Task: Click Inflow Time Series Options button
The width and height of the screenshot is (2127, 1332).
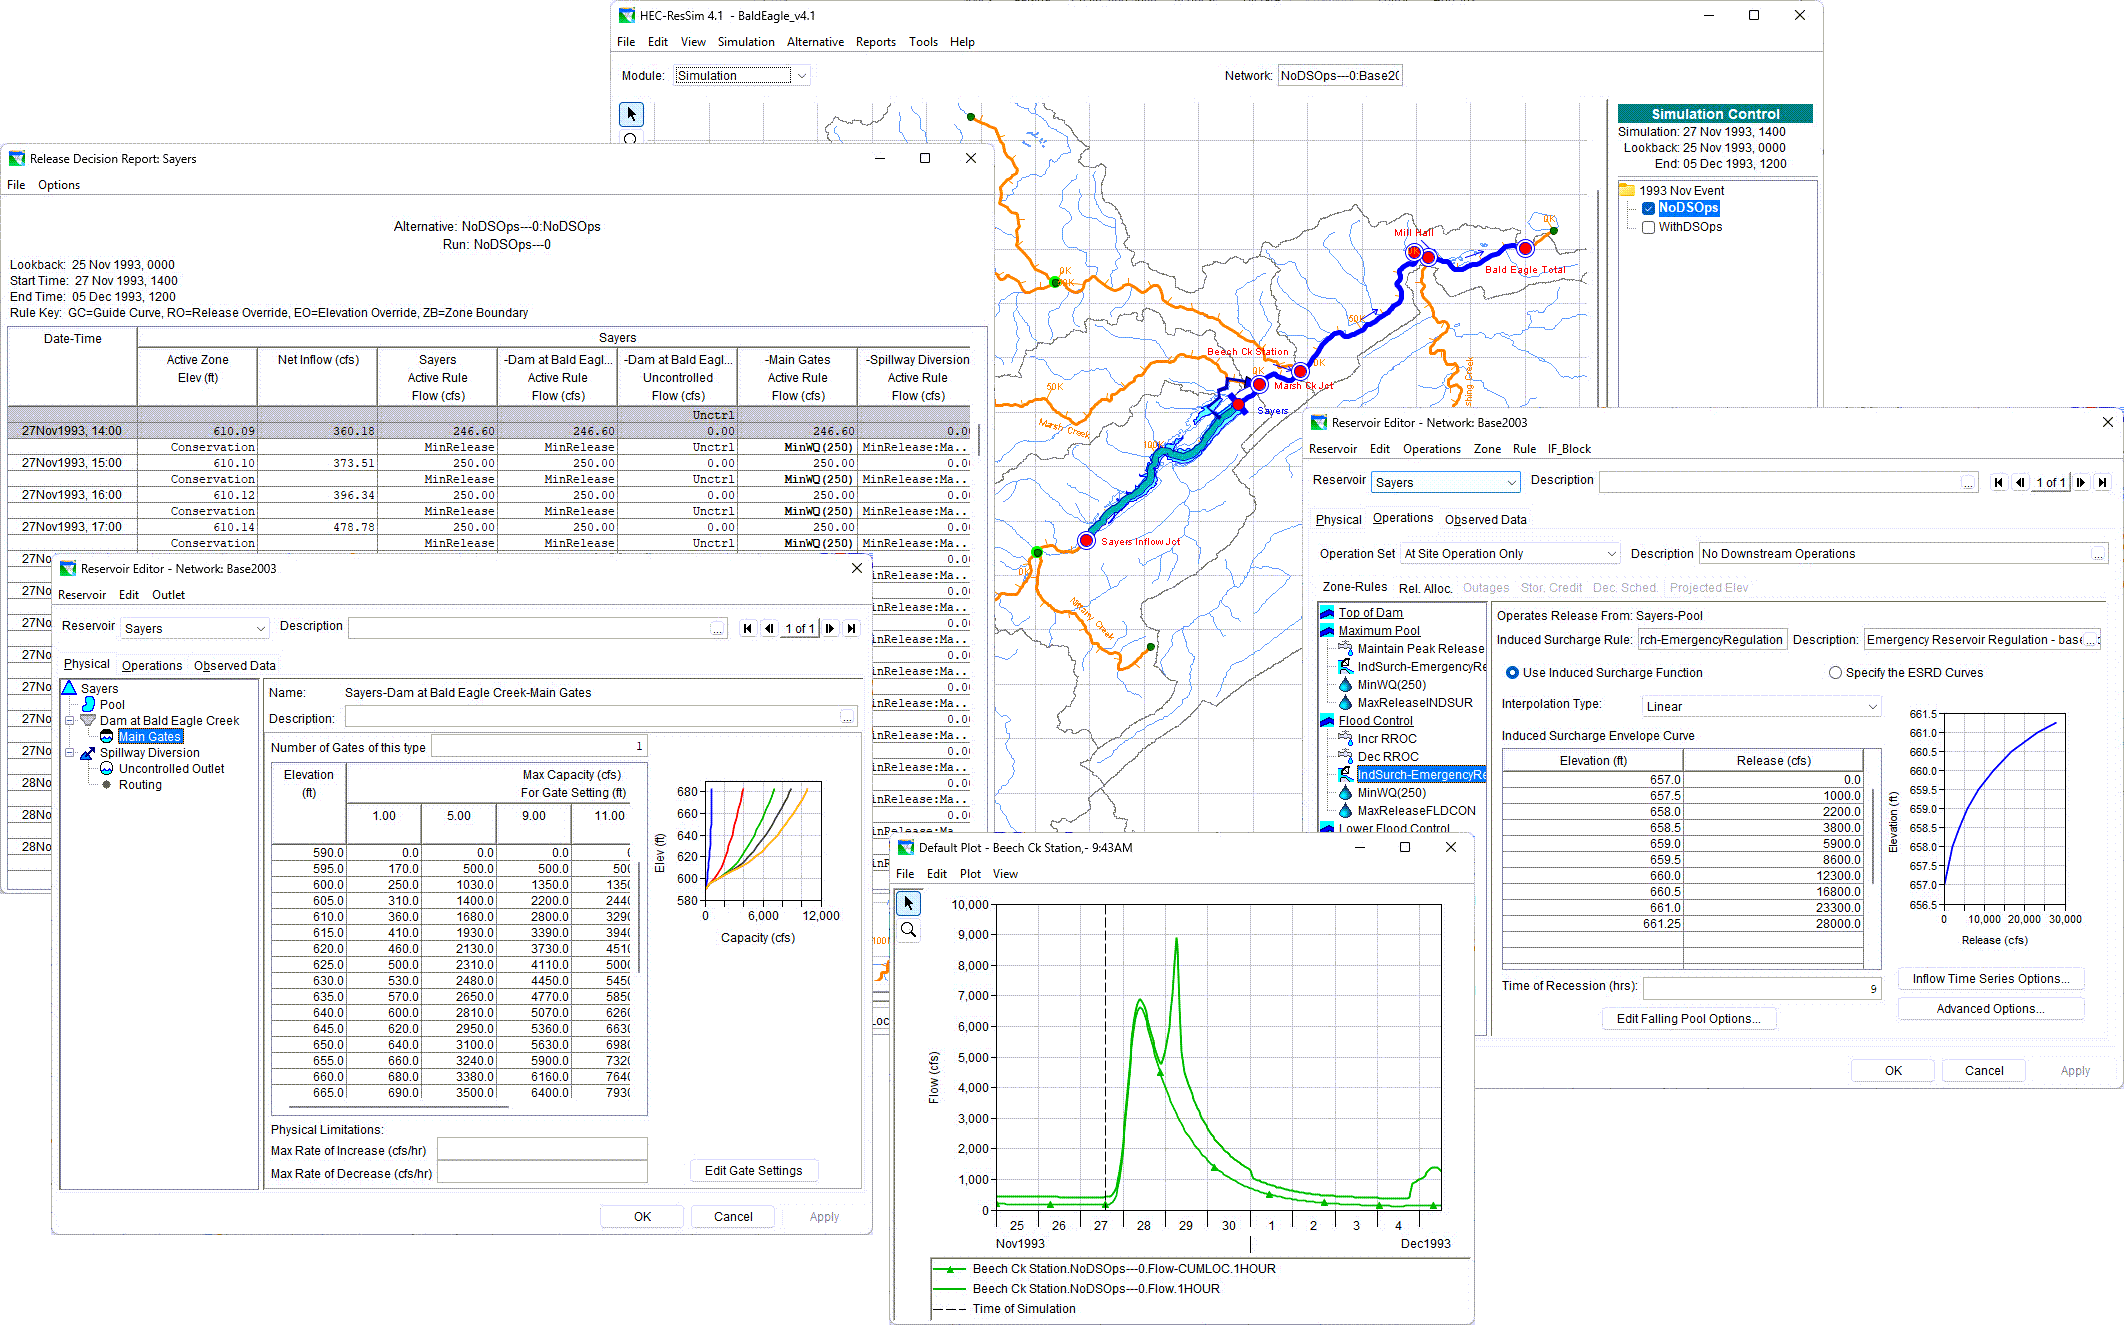Action: coord(1990,979)
